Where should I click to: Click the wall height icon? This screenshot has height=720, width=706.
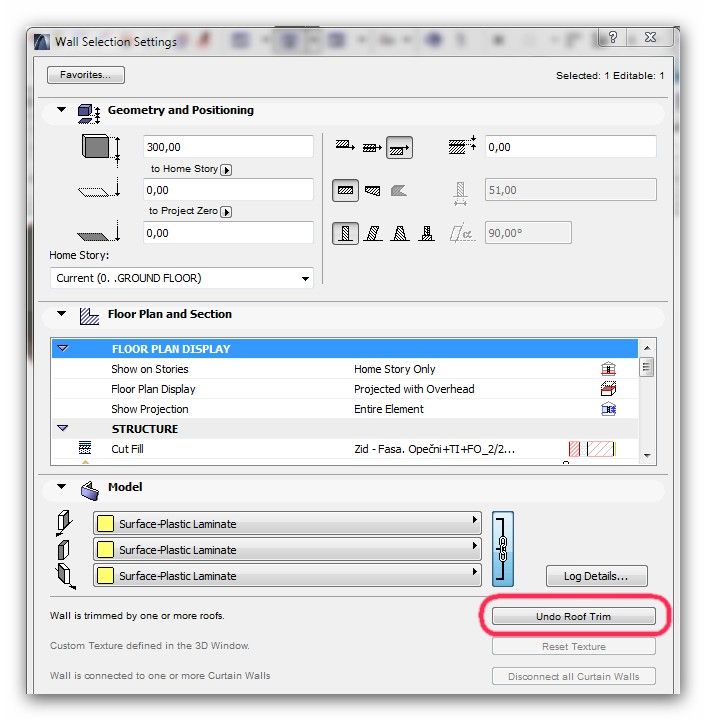tap(101, 150)
